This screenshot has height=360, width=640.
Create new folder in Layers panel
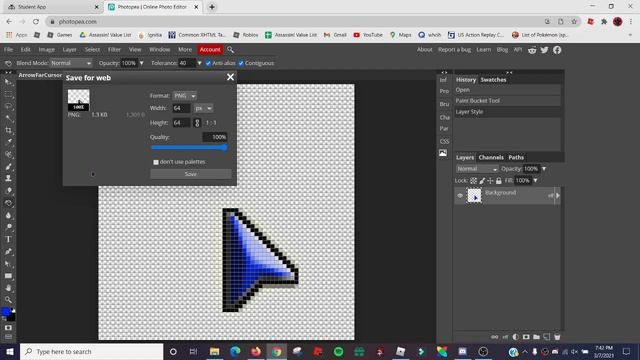536,337
